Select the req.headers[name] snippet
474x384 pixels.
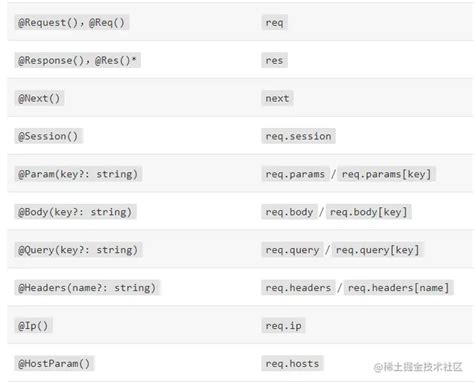[x=398, y=288]
